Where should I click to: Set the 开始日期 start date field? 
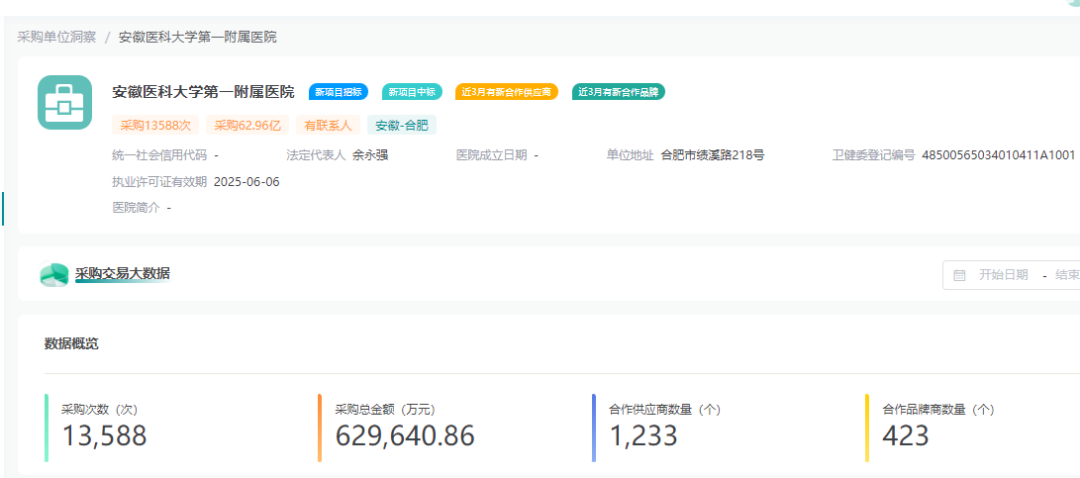[1004, 276]
